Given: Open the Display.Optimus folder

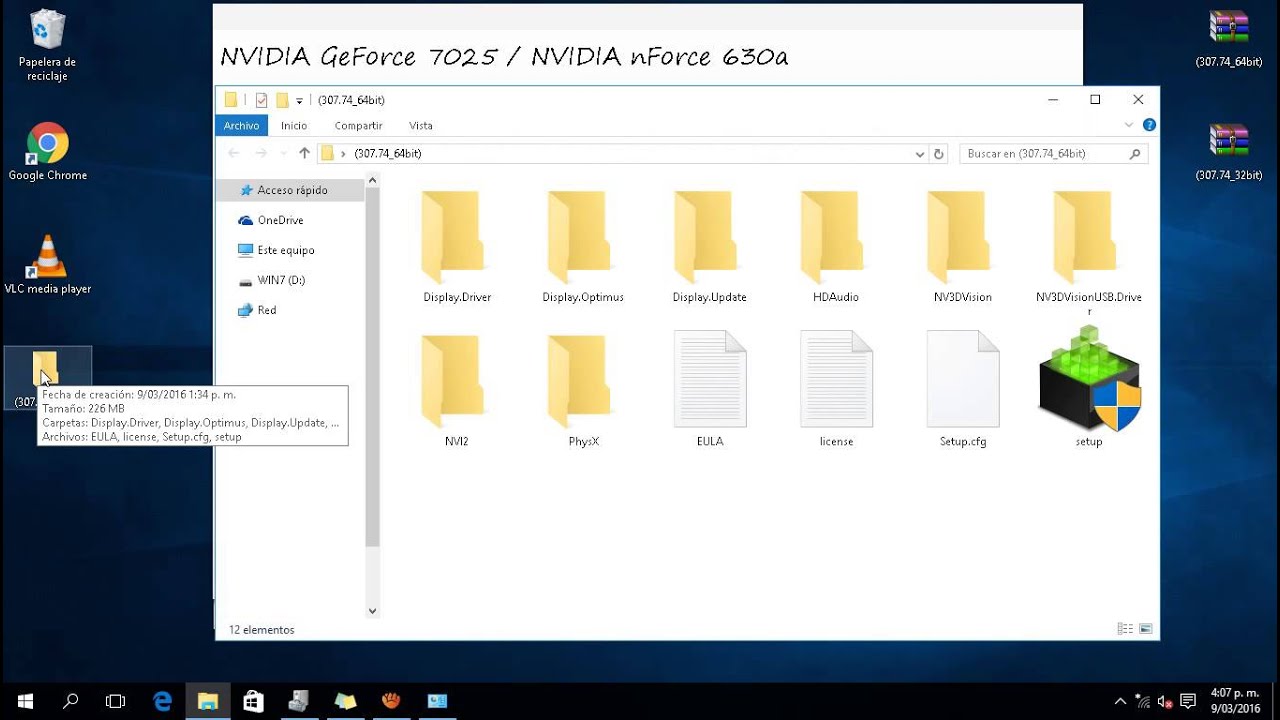Looking at the screenshot, I should click(583, 246).
